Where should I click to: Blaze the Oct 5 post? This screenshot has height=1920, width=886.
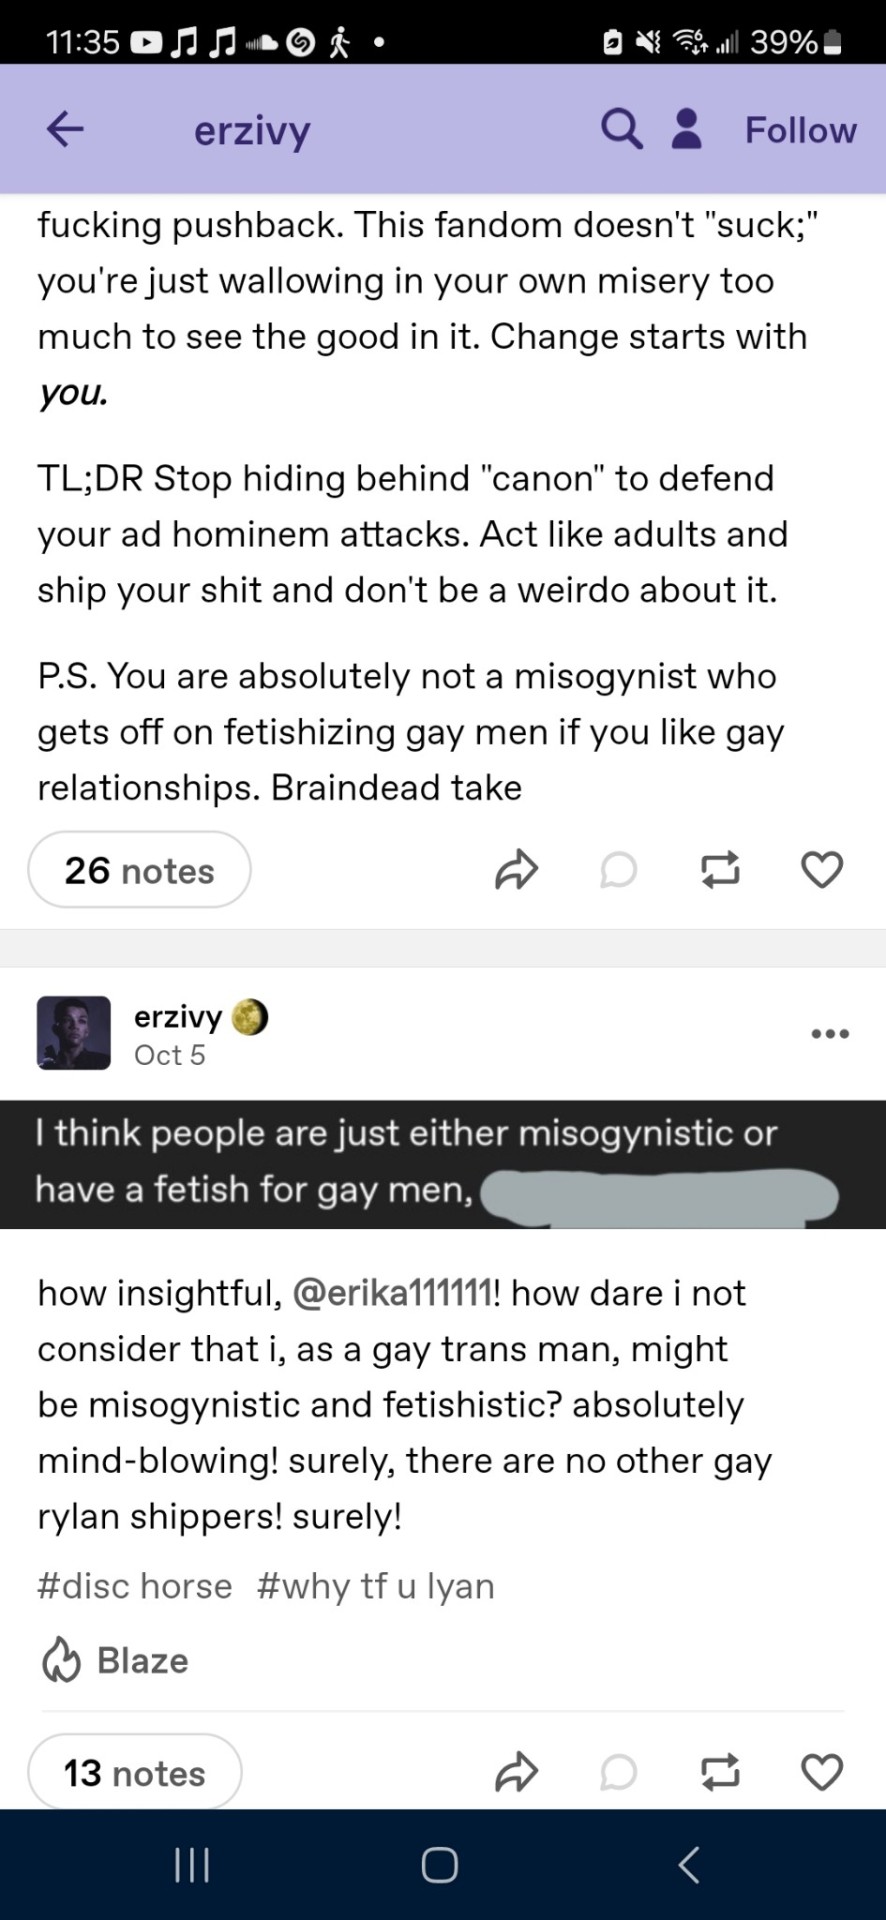(115, 1661)
